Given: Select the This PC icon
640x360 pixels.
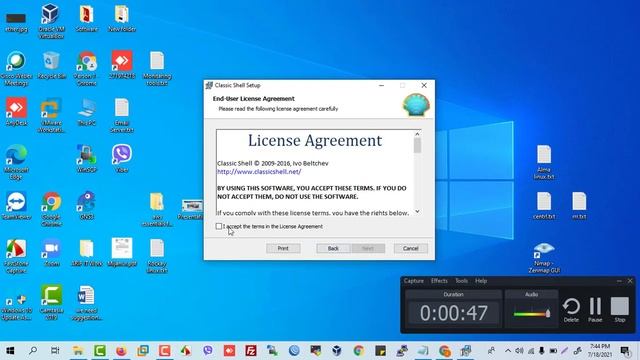Looking at the screenshot, I should click(87, 111).
